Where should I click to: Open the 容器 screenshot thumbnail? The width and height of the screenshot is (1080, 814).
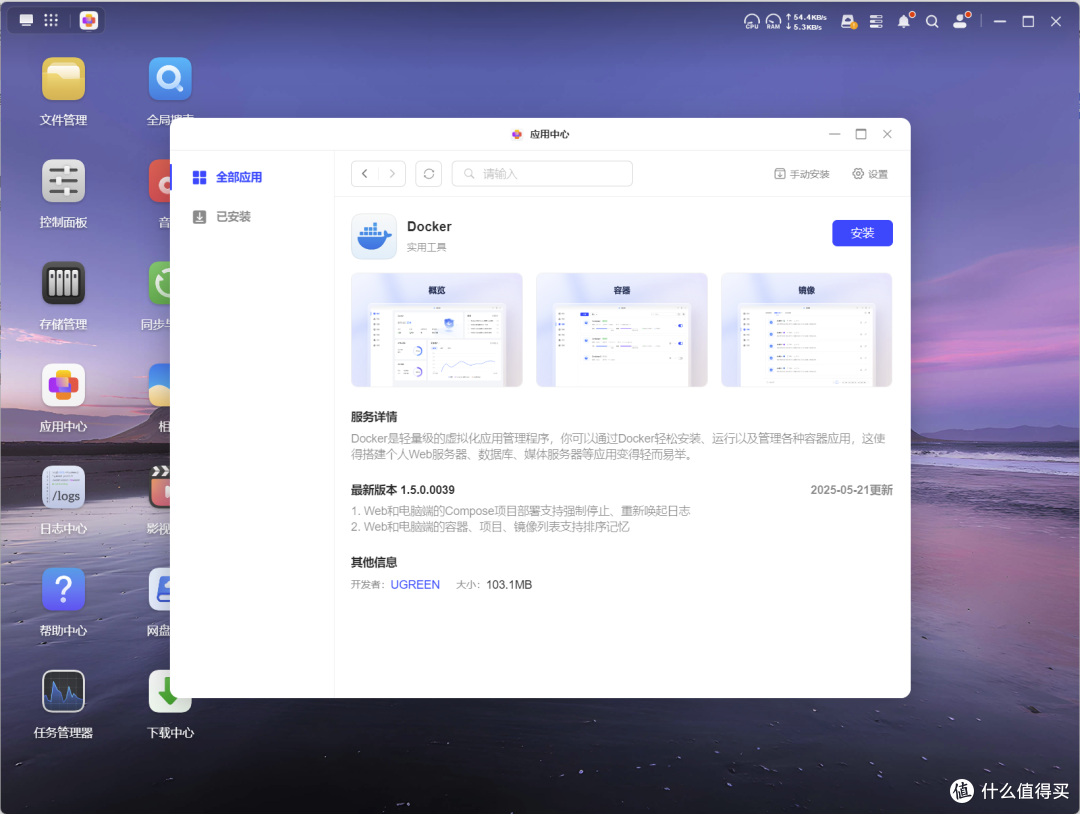point(622,330)
